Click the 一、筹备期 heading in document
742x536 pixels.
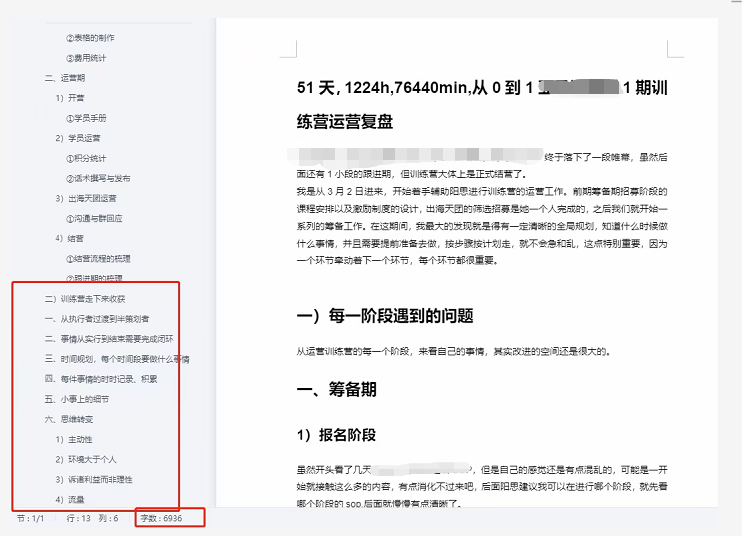click(x=336, y=389)
